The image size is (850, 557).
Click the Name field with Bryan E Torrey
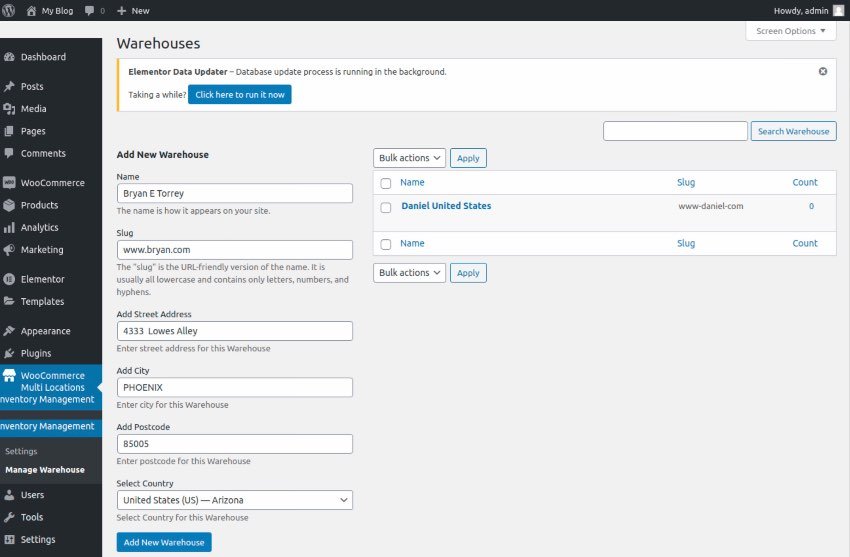coord(235,193)
